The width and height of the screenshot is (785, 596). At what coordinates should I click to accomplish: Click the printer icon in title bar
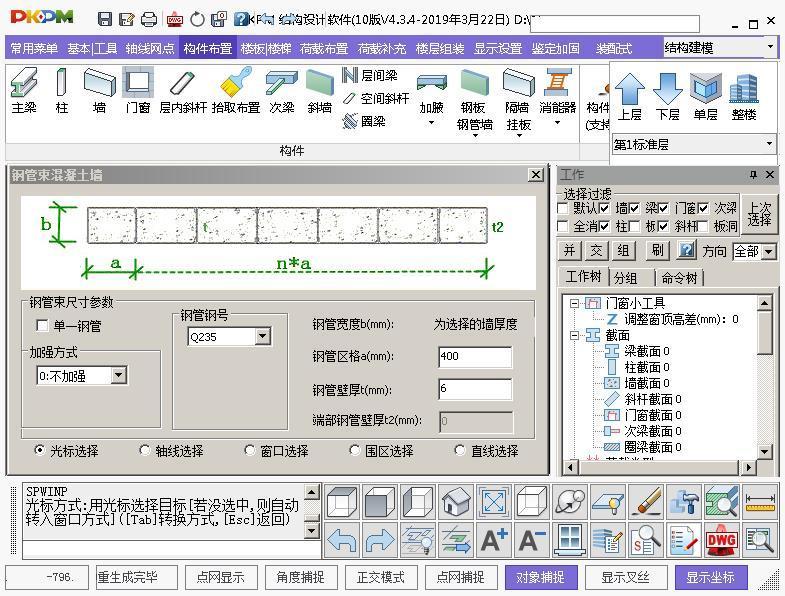tap(149, 19)
